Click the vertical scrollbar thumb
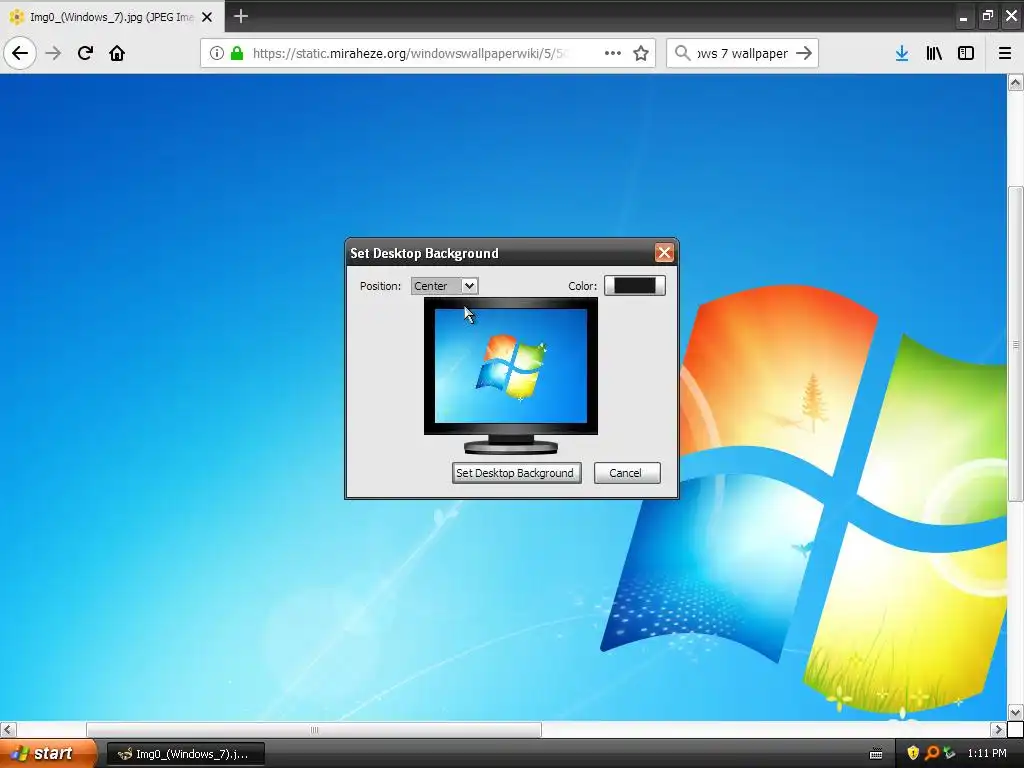1024x768 pixels. (1016, 344)
